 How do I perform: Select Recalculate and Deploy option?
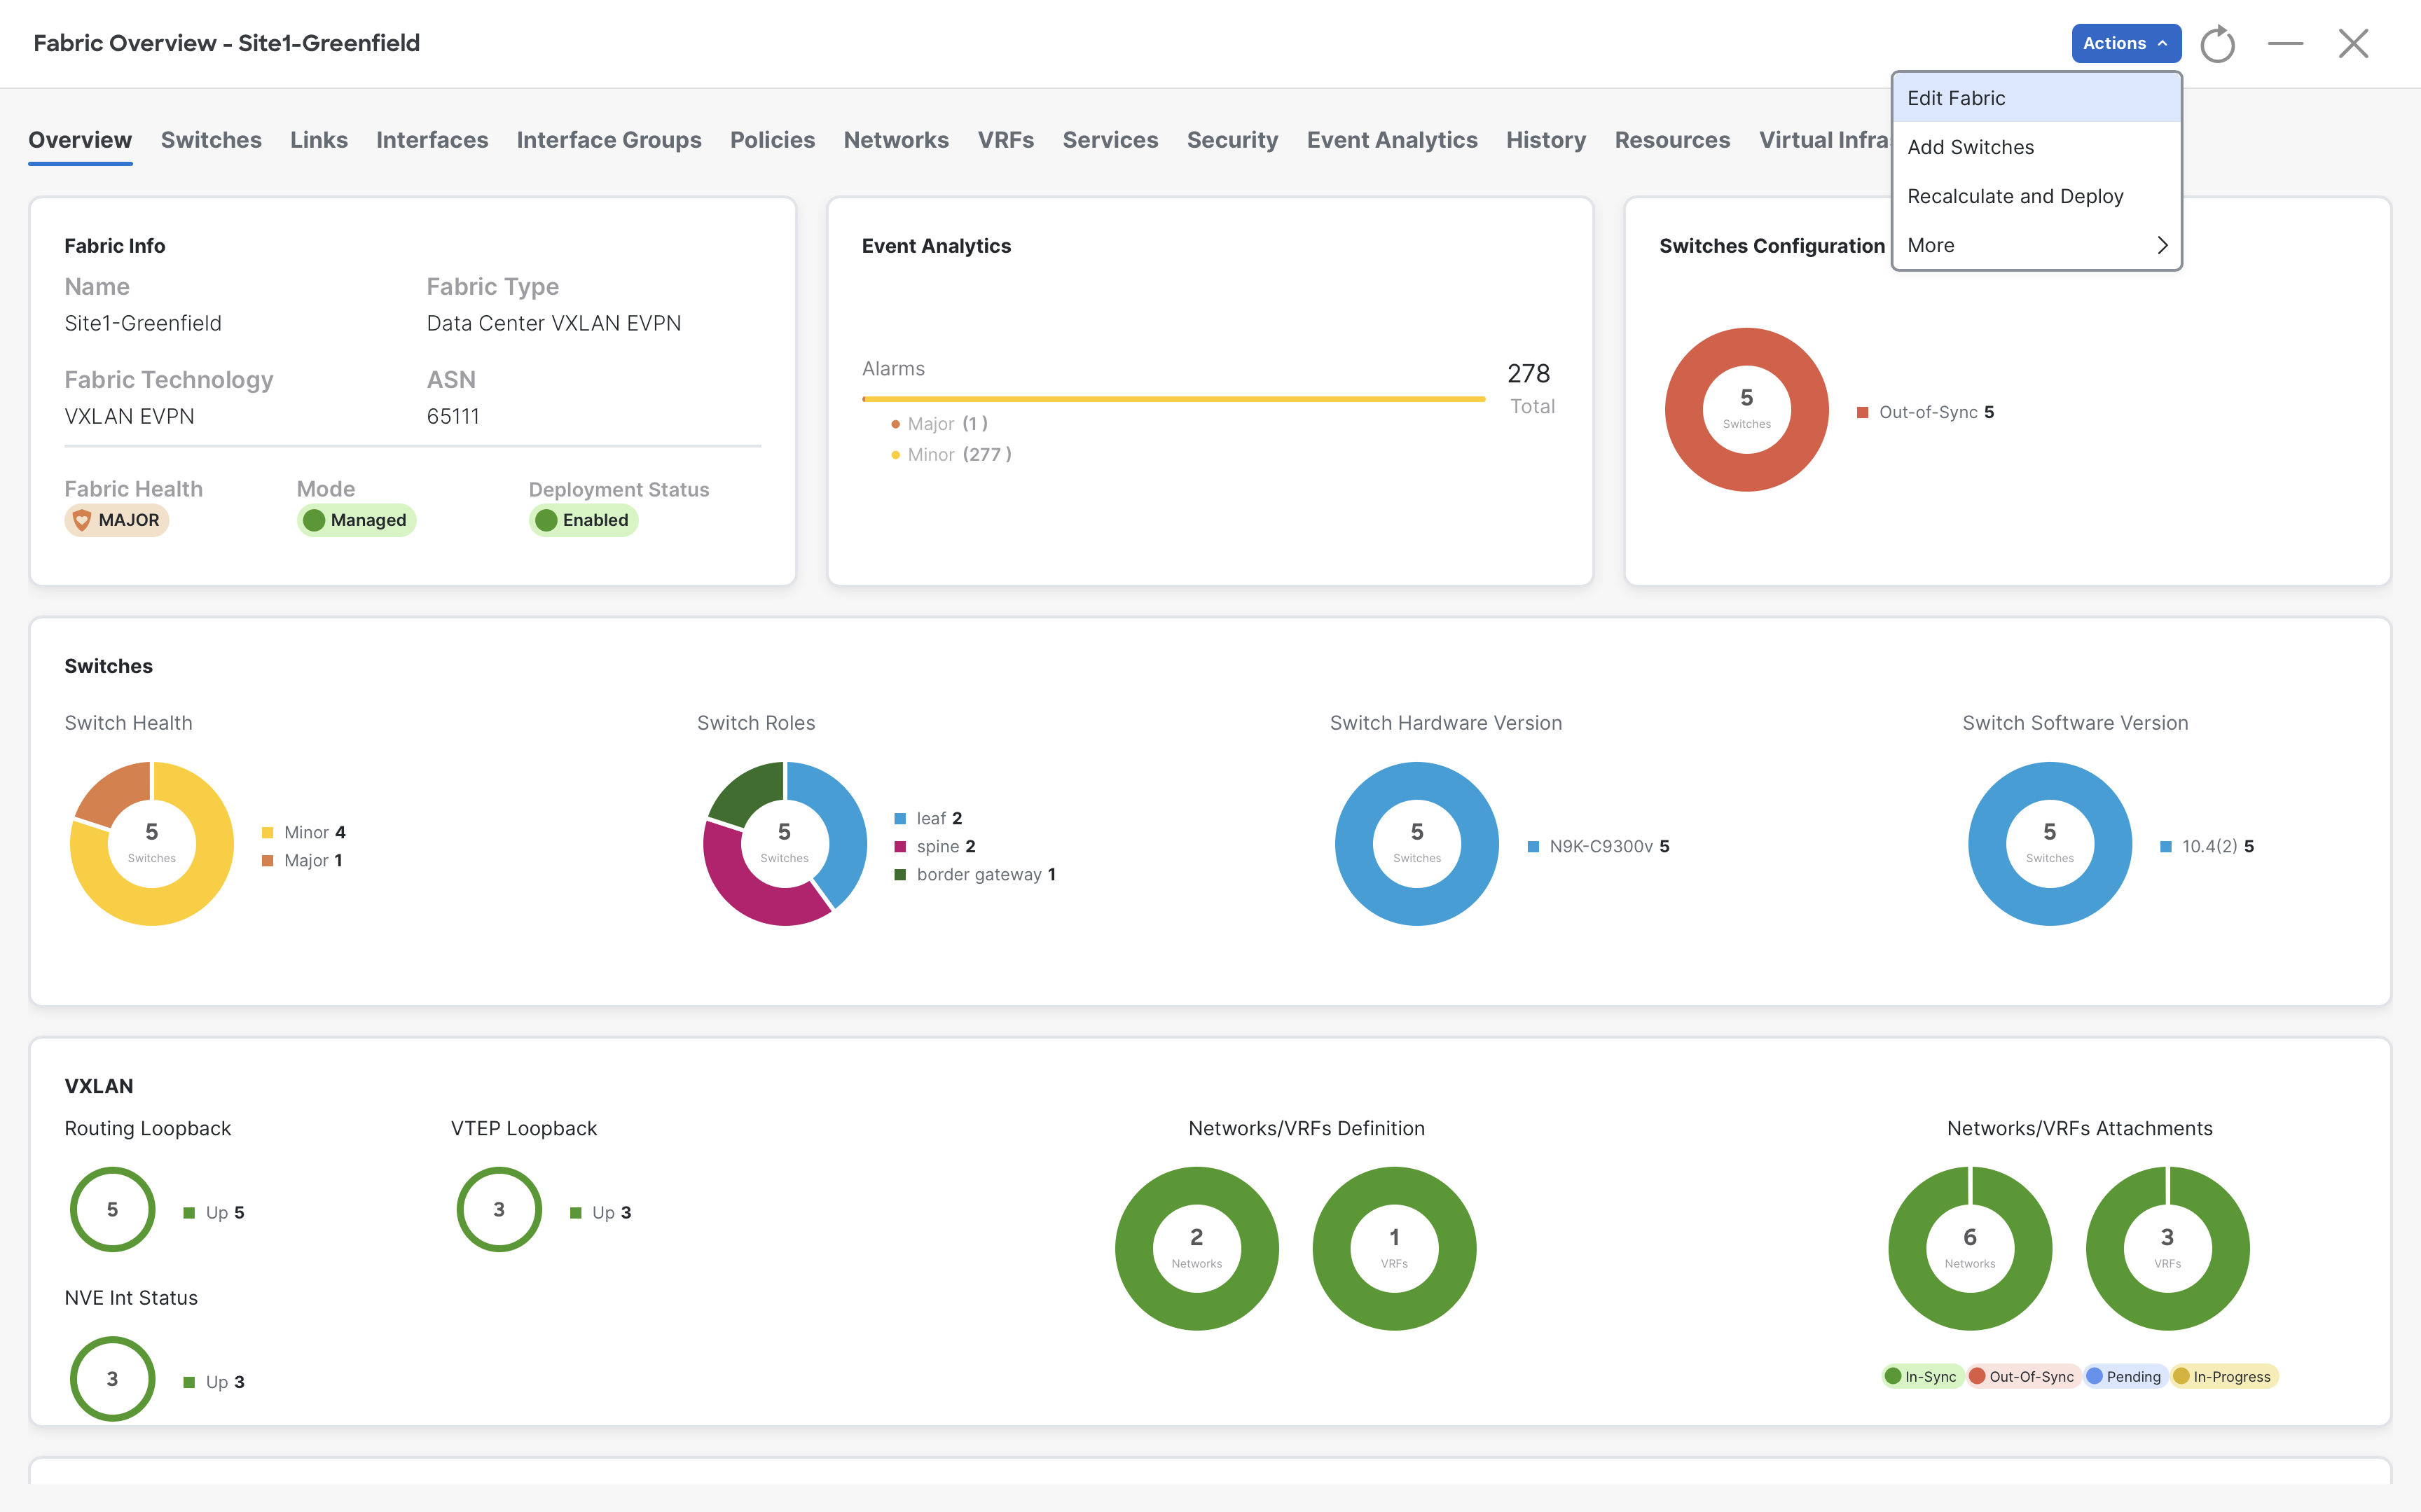coord(2036,196)
